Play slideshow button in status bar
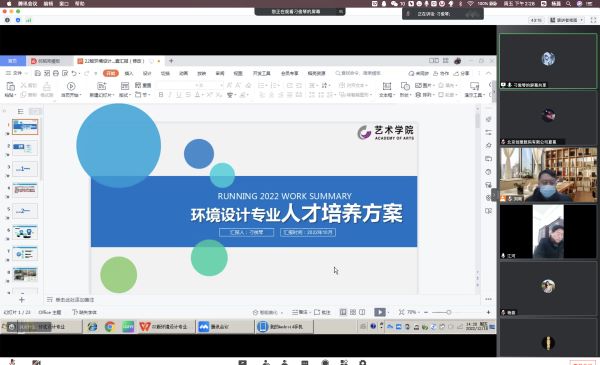Screen dimensions: 600x365 380,312
